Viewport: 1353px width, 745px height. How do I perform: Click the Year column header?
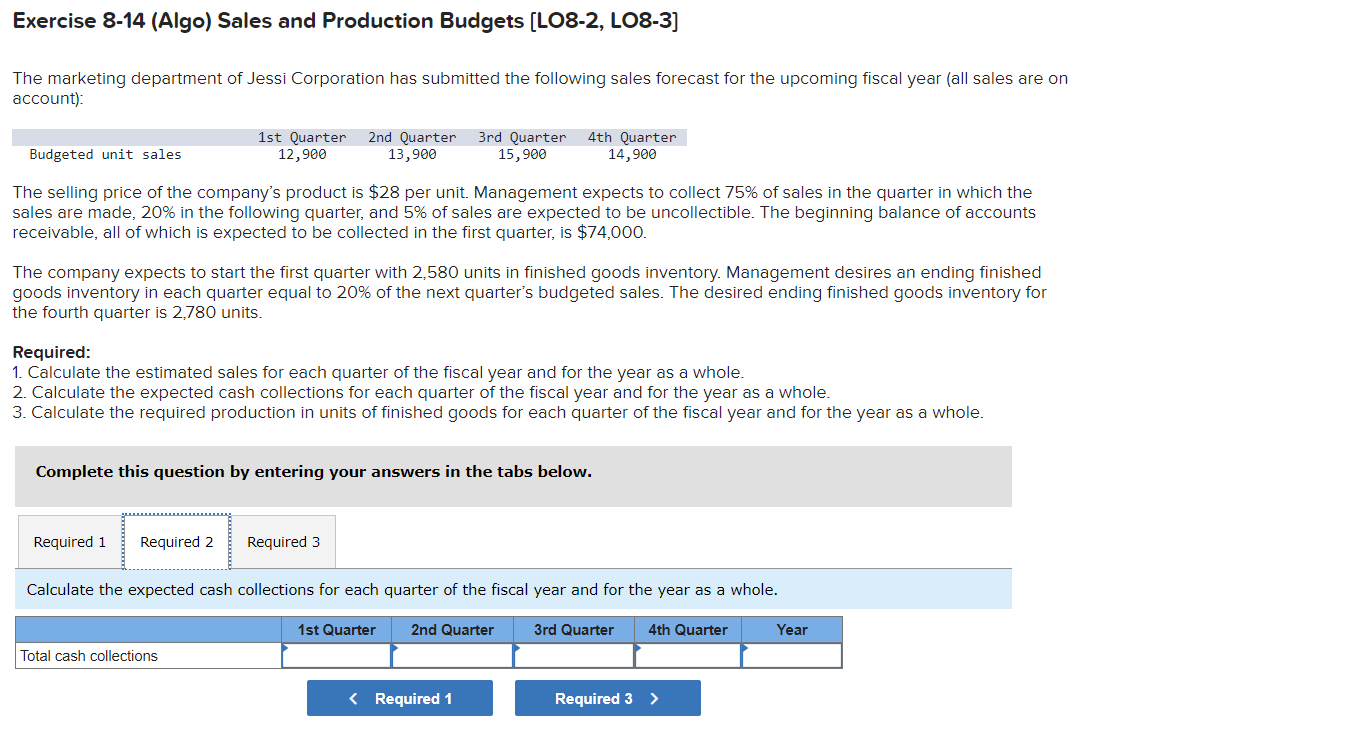point(791,629)
